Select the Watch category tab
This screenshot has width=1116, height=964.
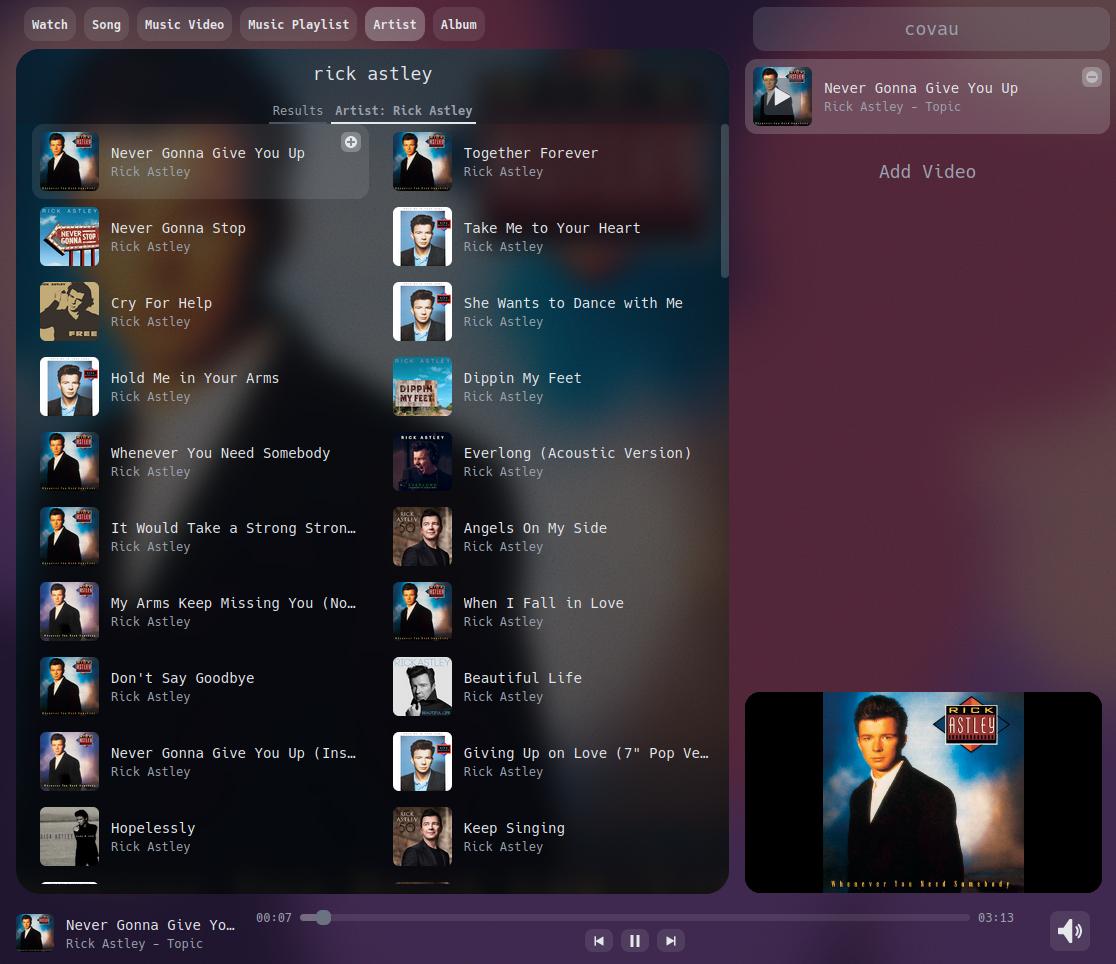[50, 24]
